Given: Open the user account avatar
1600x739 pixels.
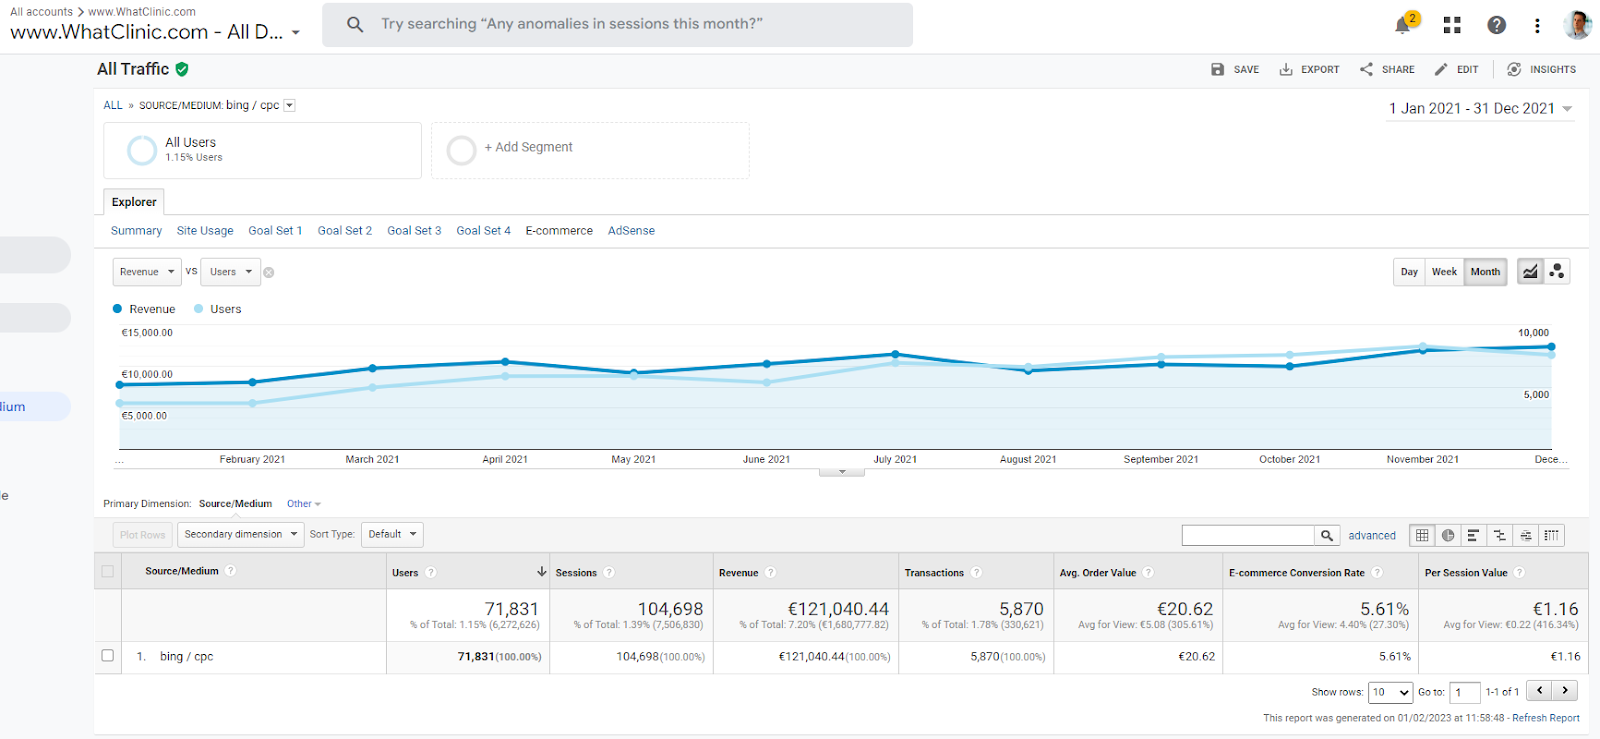Looking at the screenshot, I should [1577, 25].
